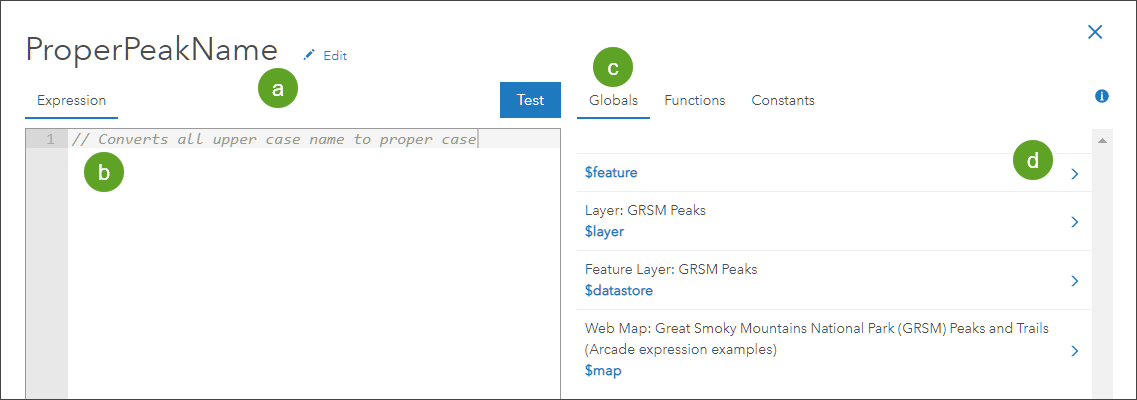Close the expression editor with the X
Screen dimensions: 1137x400
pos(1095,32)
